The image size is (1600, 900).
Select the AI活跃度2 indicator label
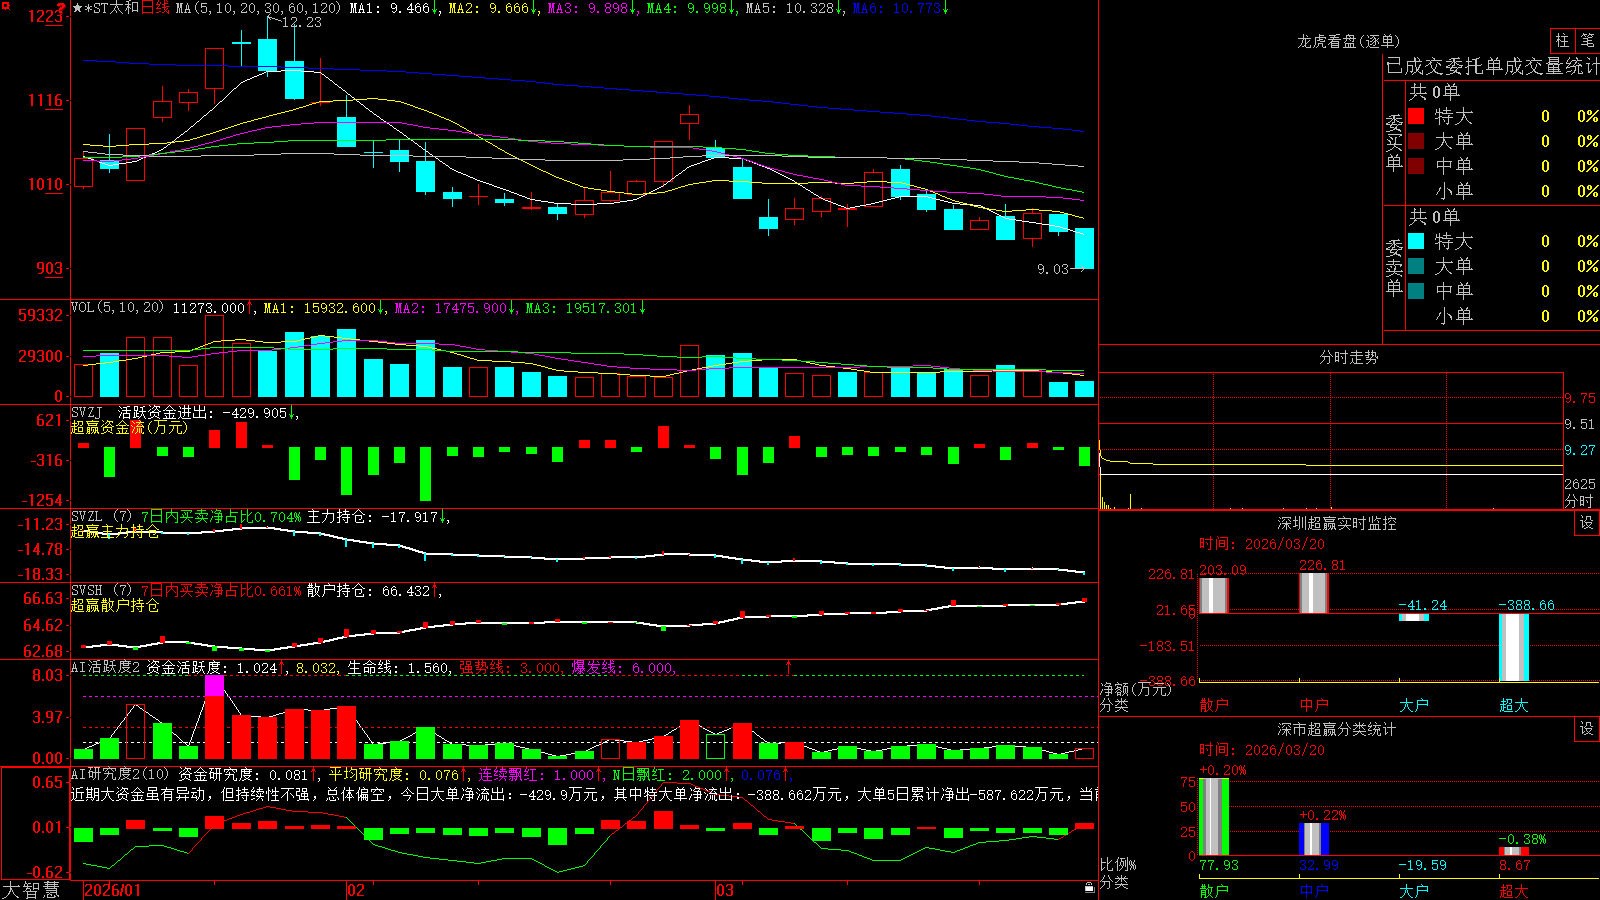point(106,667)
